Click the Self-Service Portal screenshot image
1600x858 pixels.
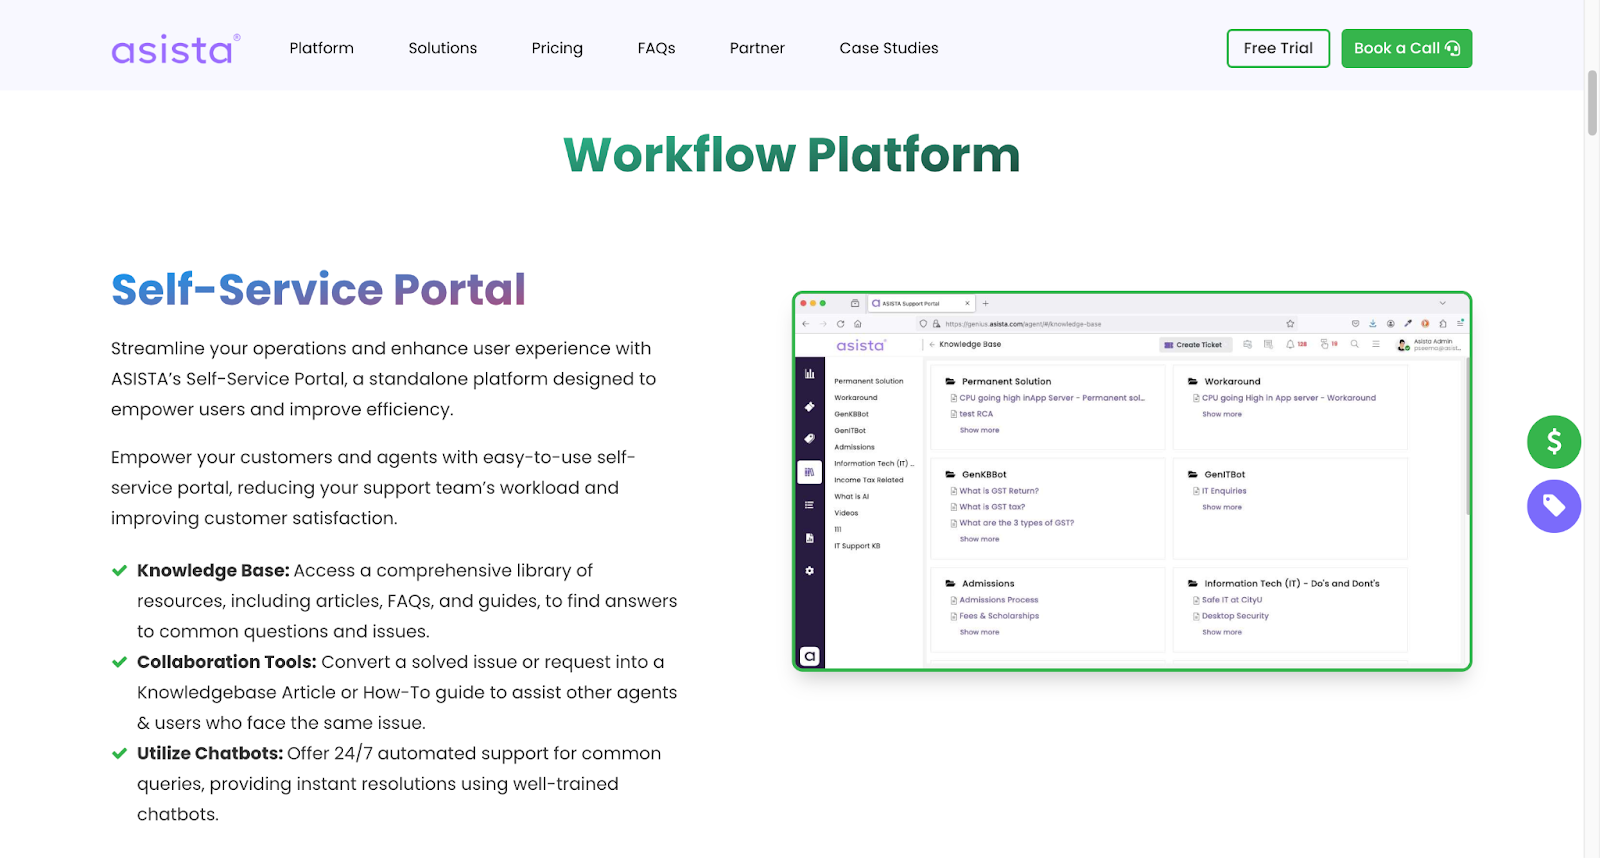coord(1132,481)
